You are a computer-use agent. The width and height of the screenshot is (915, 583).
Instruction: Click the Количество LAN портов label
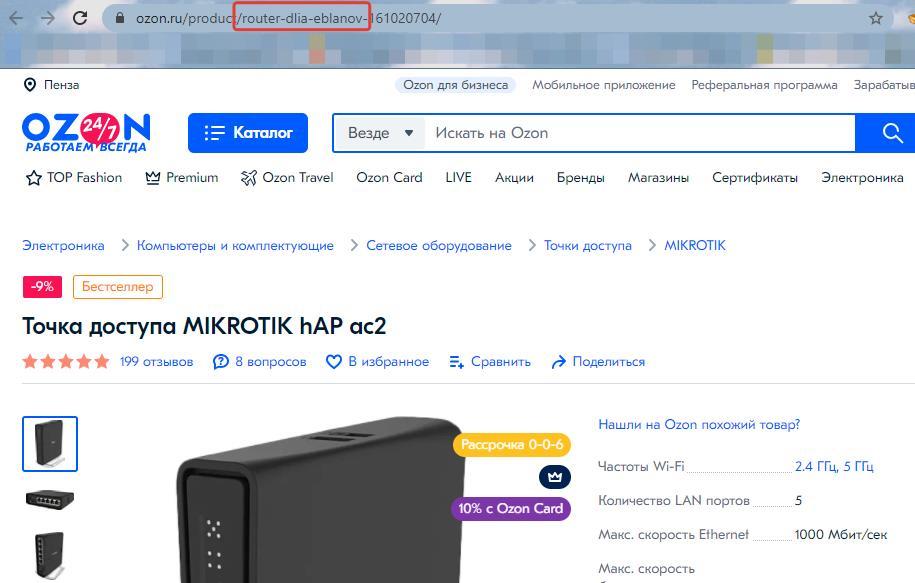coord(673,501)
